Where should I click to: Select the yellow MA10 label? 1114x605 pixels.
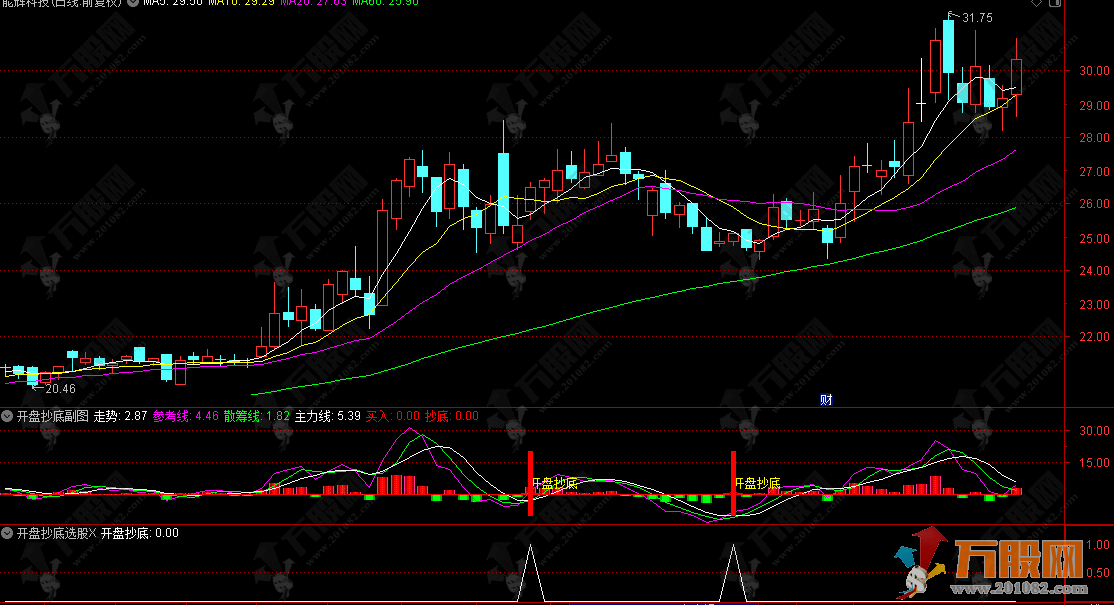click(242, 4)
